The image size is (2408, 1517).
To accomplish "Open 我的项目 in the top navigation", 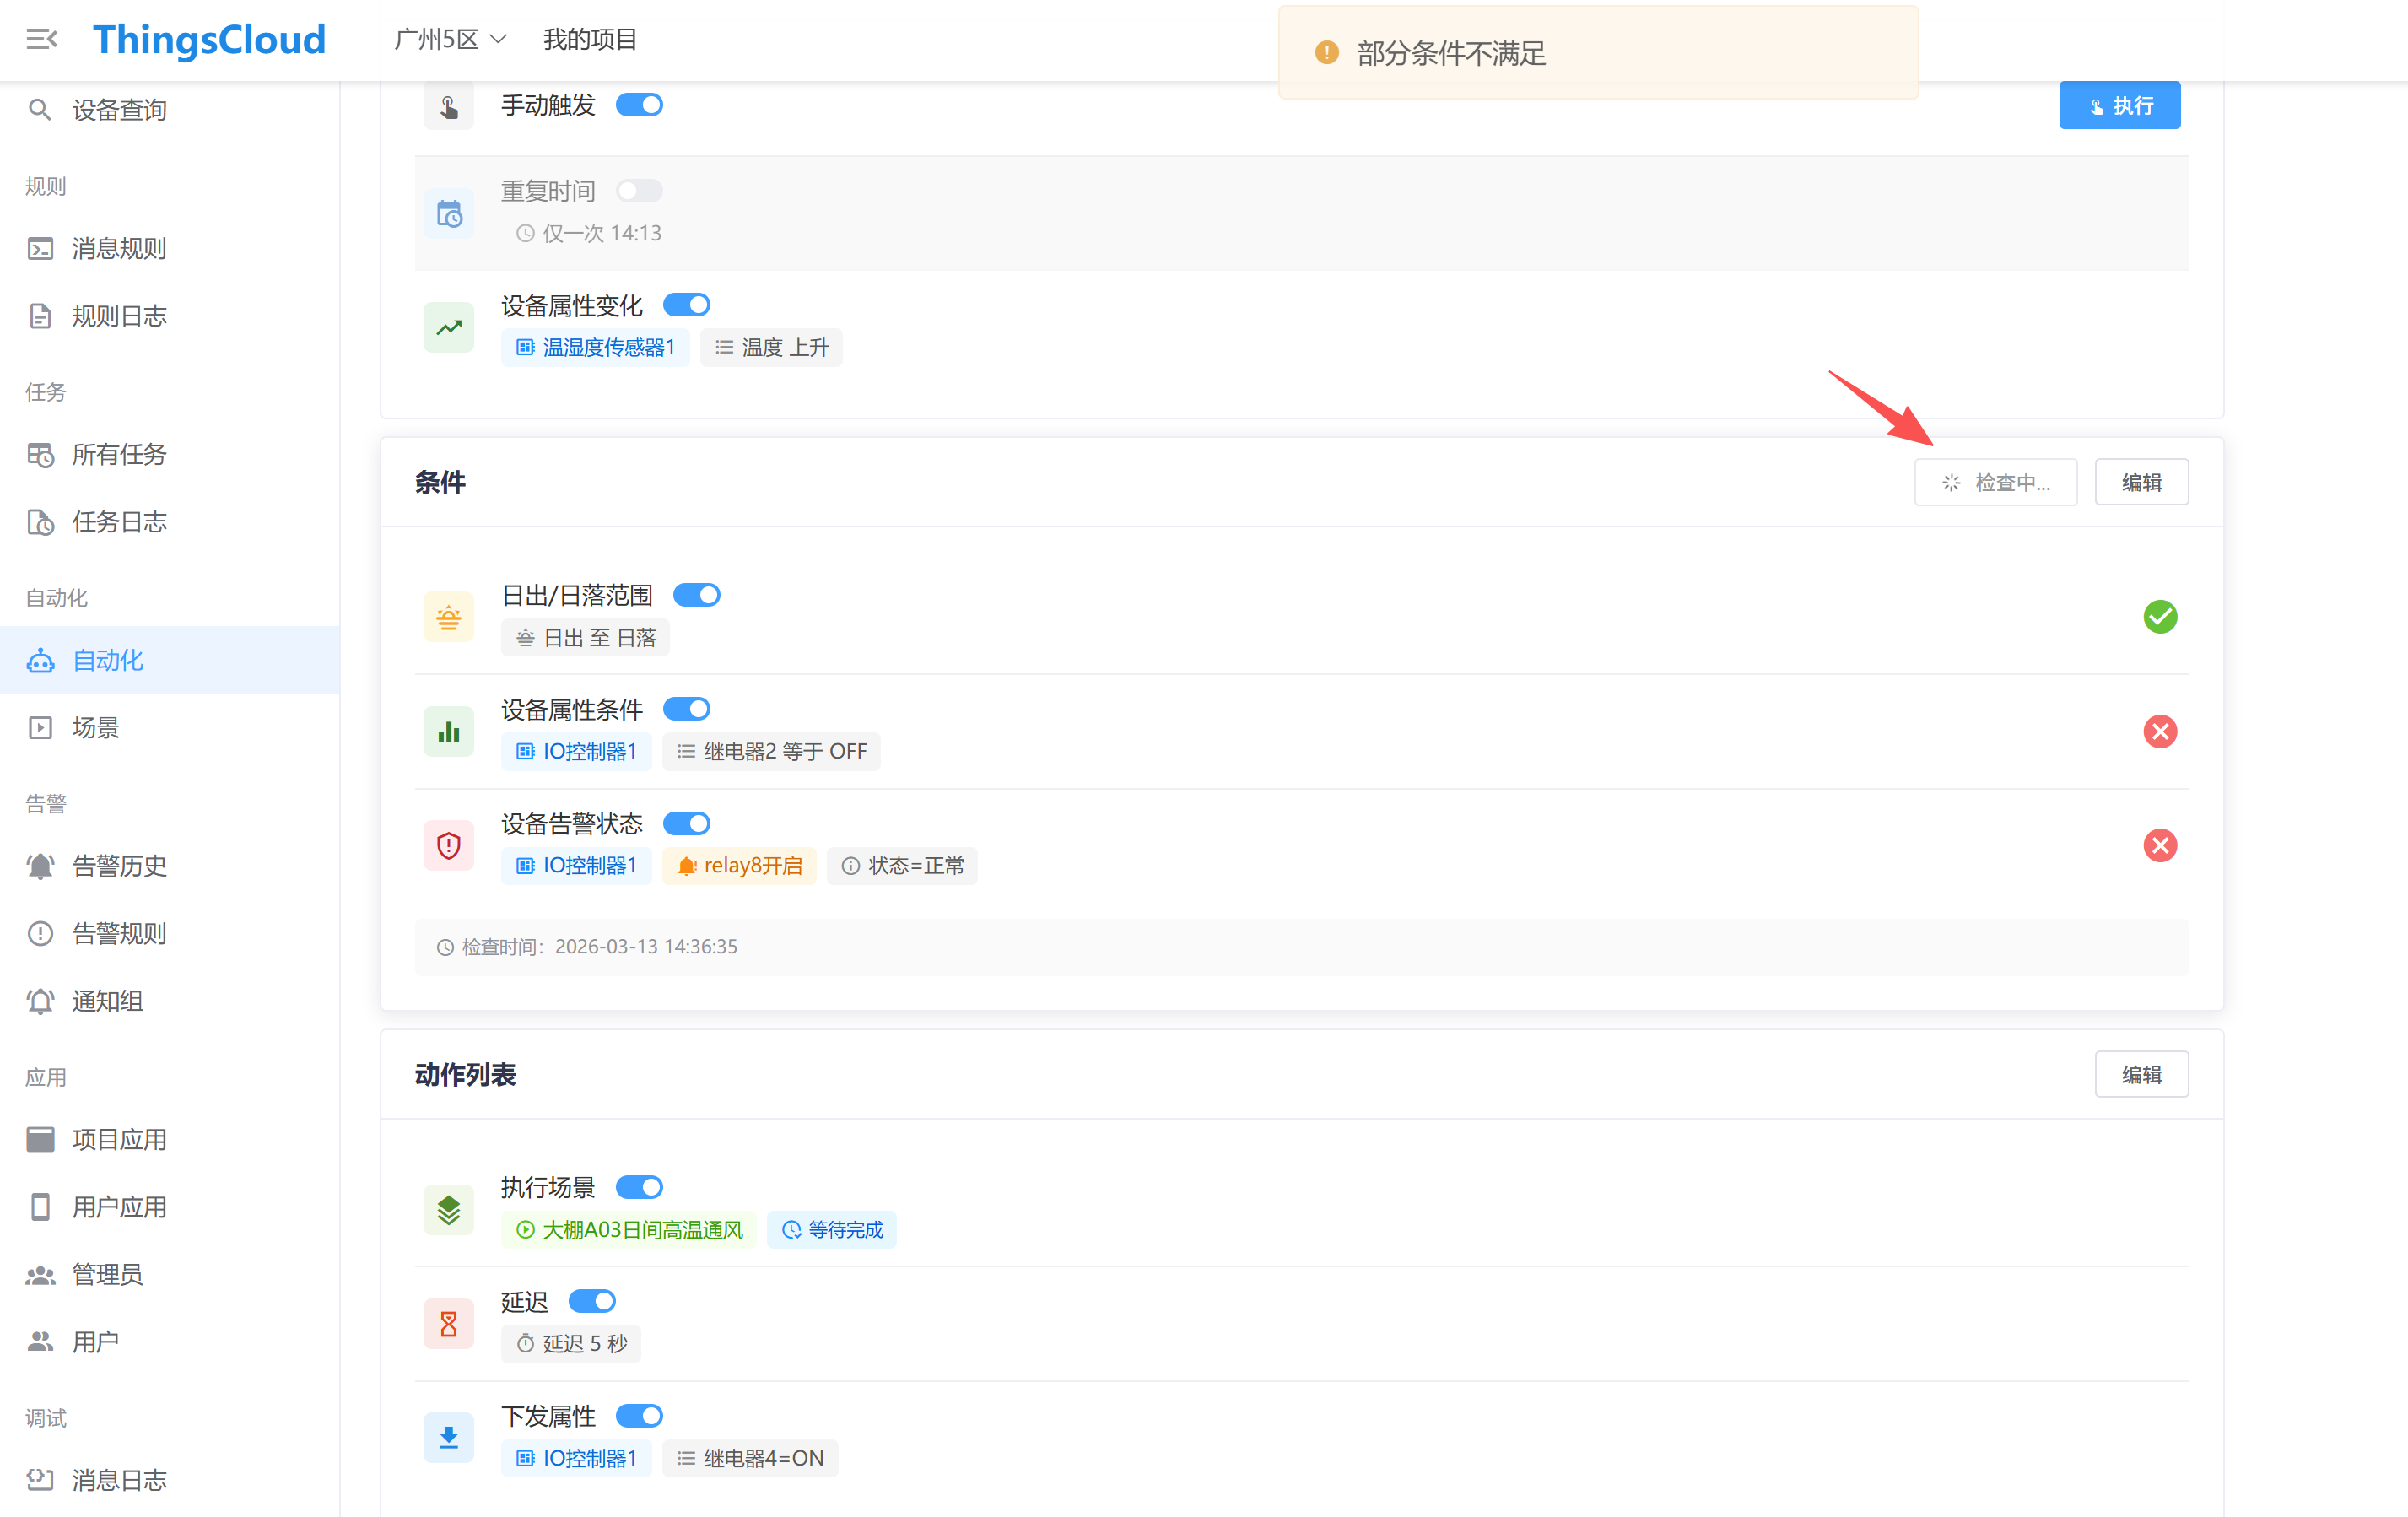I will click(589, 39).
